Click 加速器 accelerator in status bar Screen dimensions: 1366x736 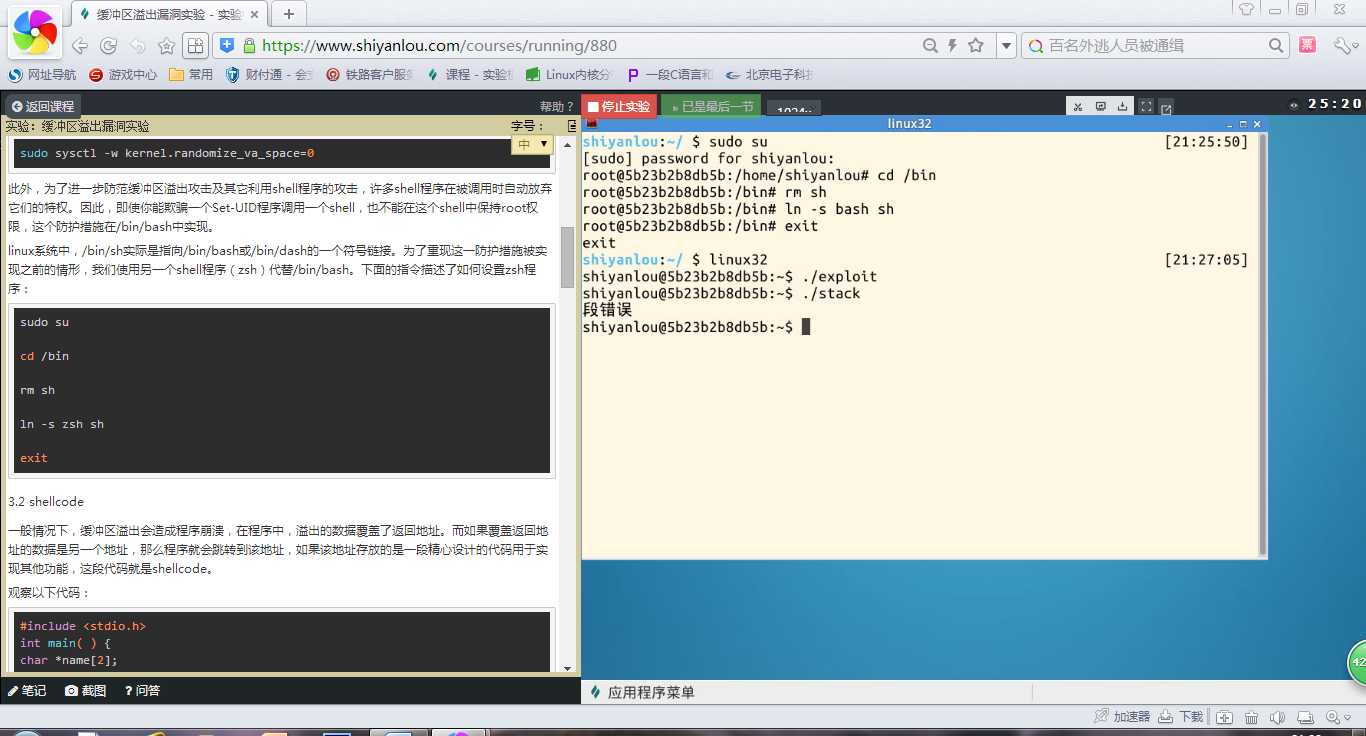tap(1122, 717)
